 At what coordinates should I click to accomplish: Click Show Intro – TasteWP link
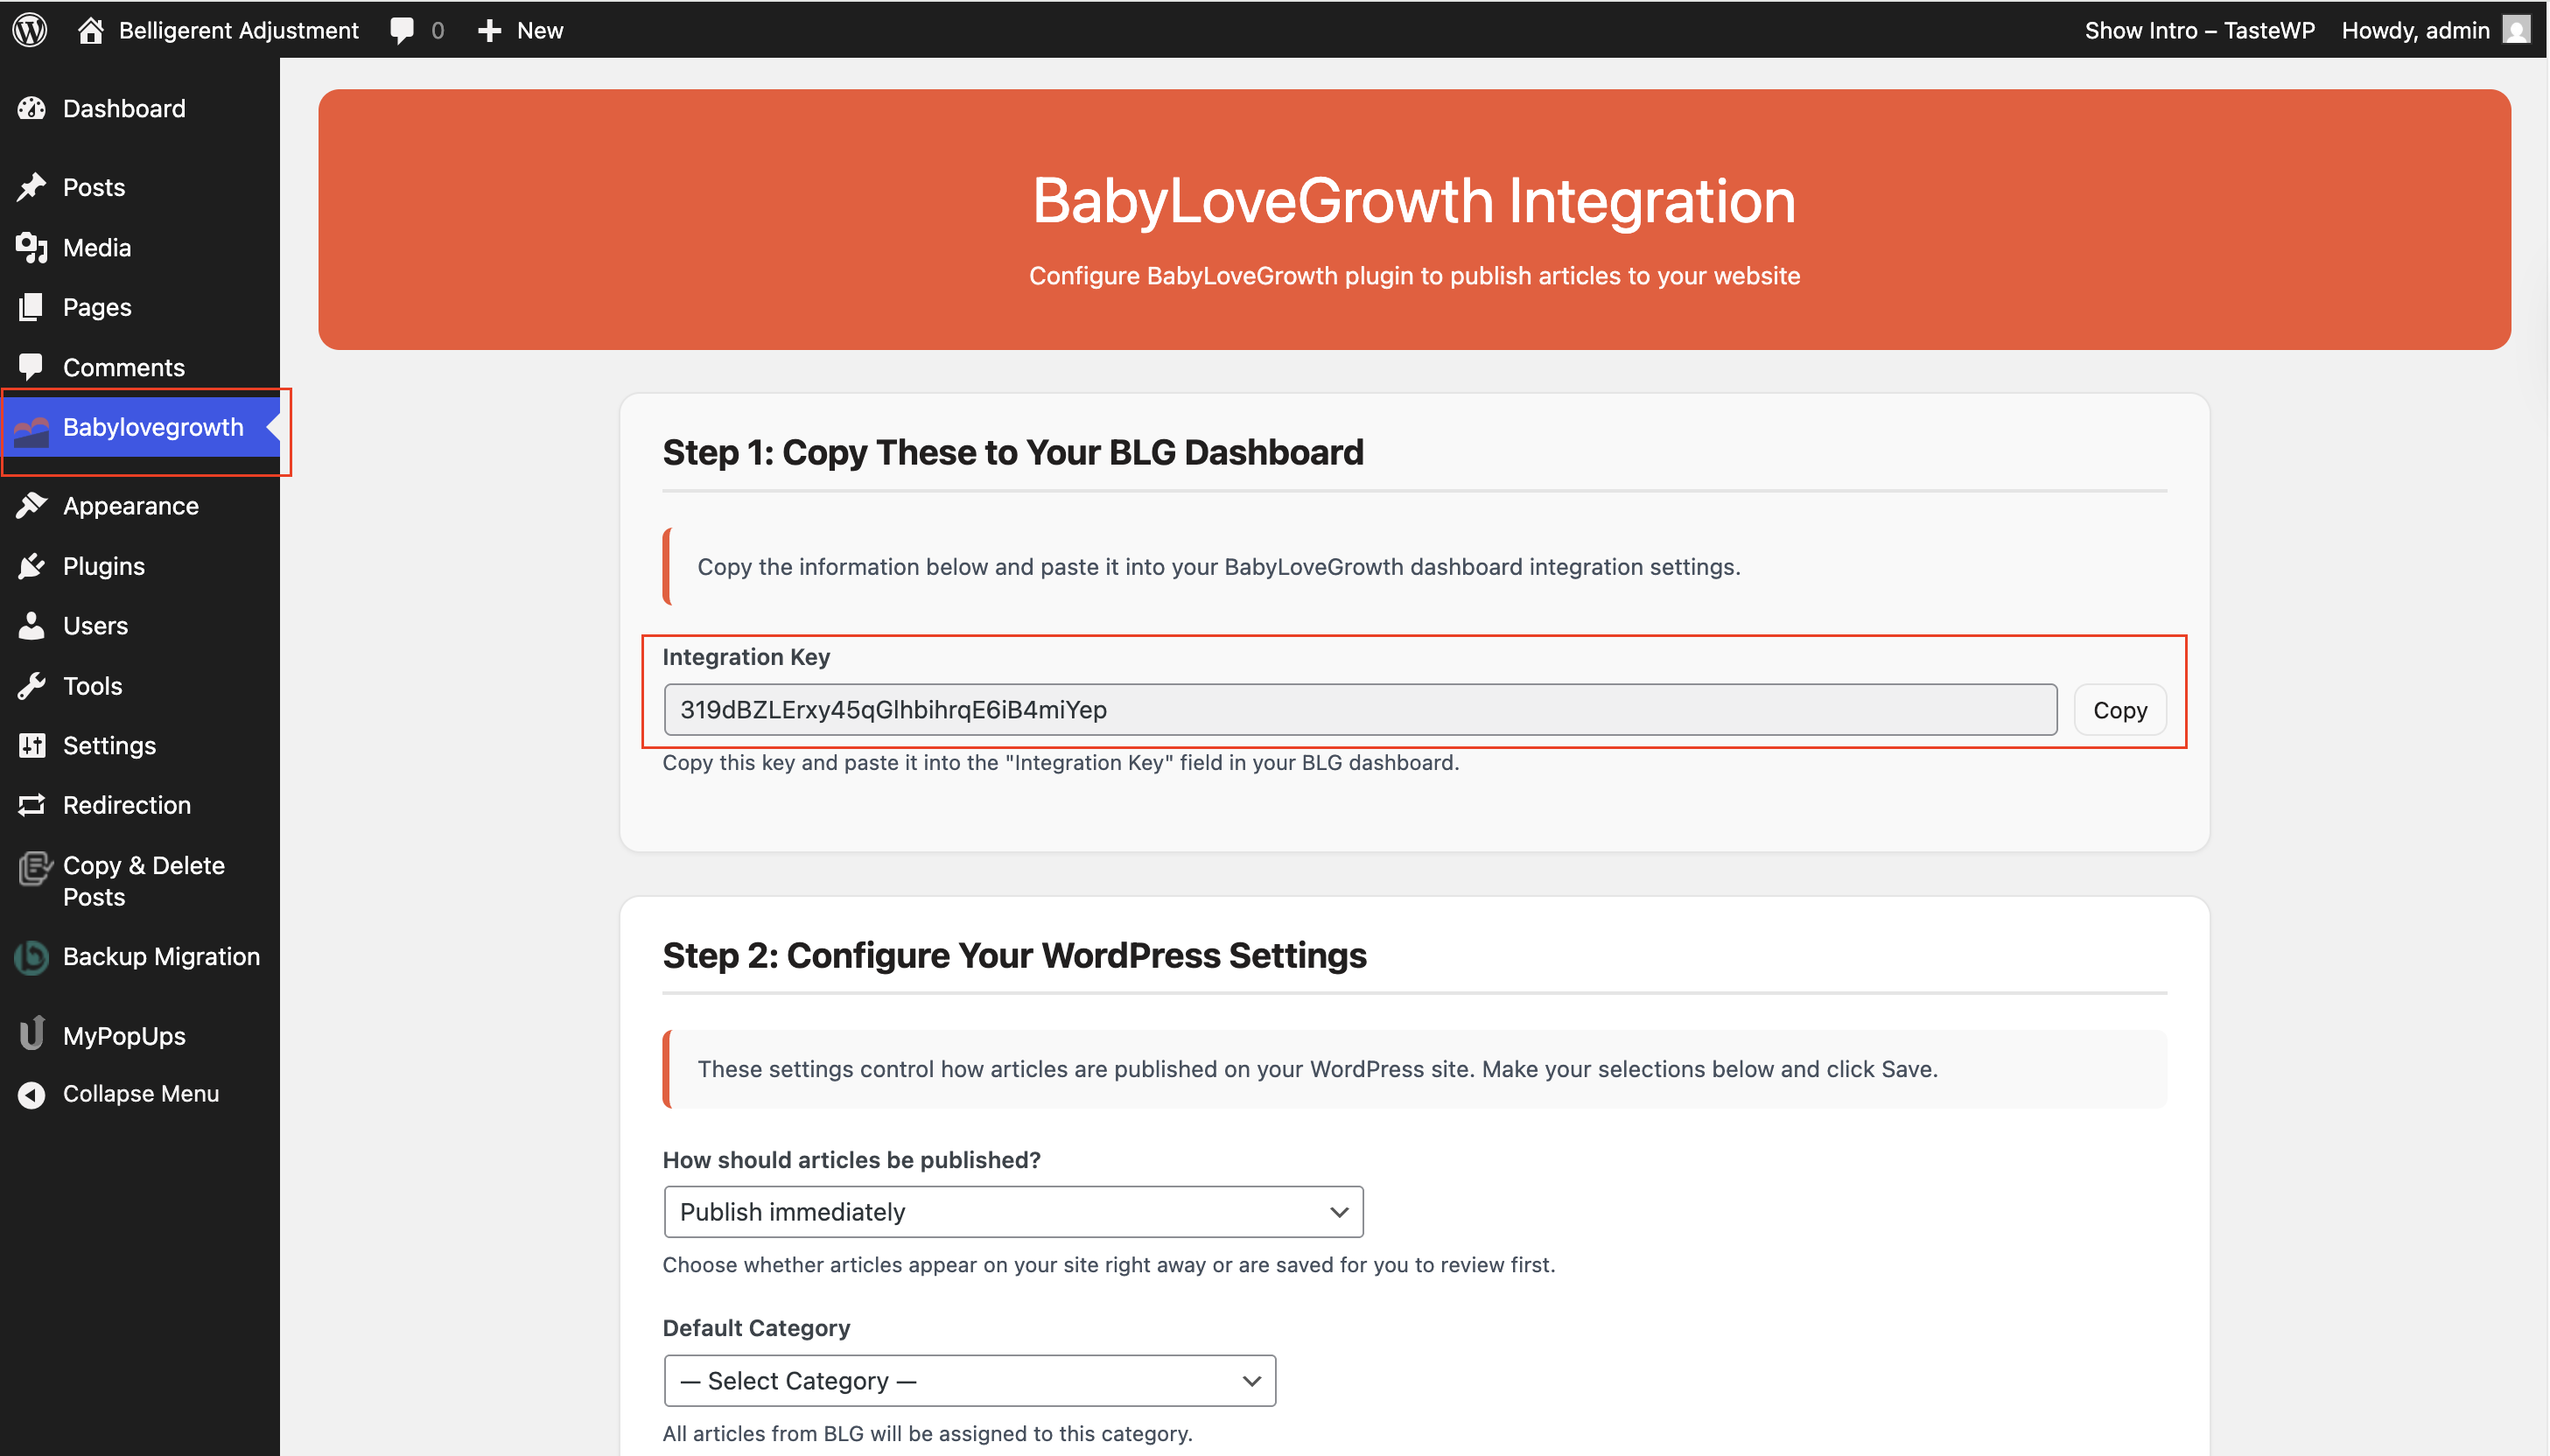[x=2199, y=30]
